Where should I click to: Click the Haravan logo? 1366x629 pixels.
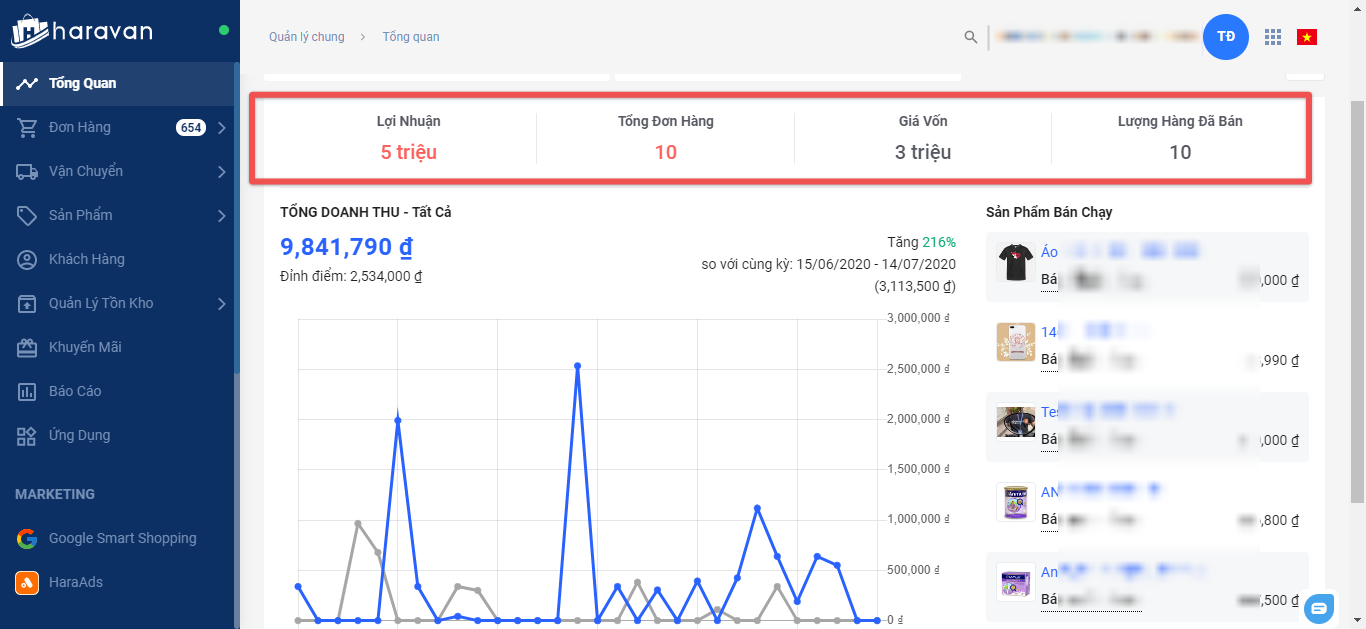tap(82, 30)
